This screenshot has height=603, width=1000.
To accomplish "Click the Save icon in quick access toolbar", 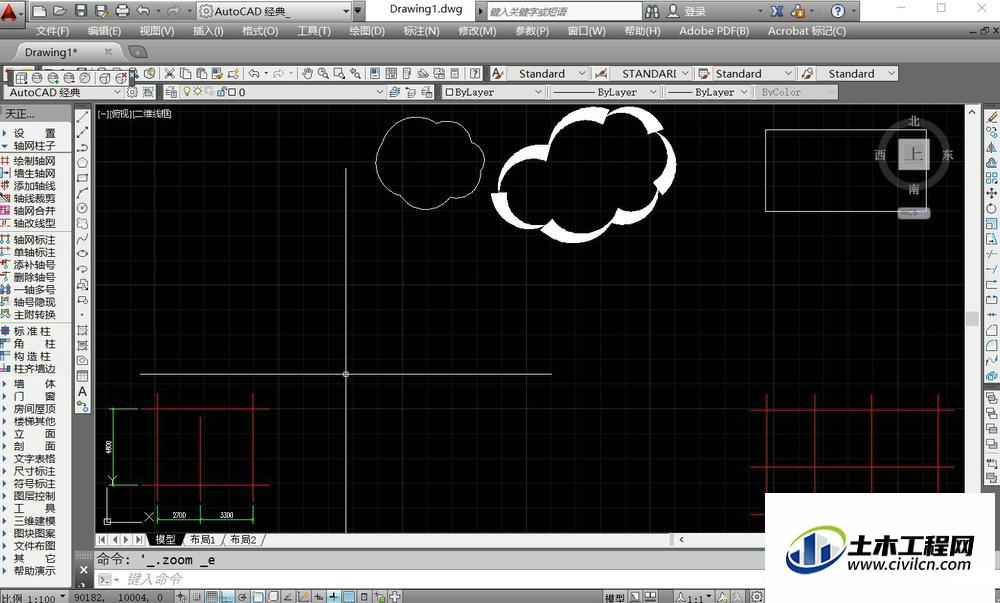I will click(80, 11).
